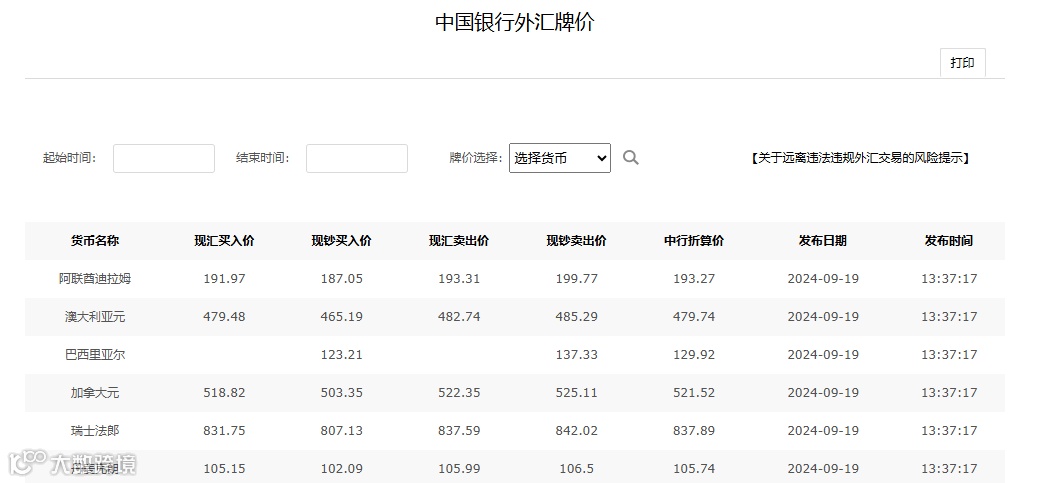
Task: Click the 中行折算价 column header
Action: [x=694, y=241]
